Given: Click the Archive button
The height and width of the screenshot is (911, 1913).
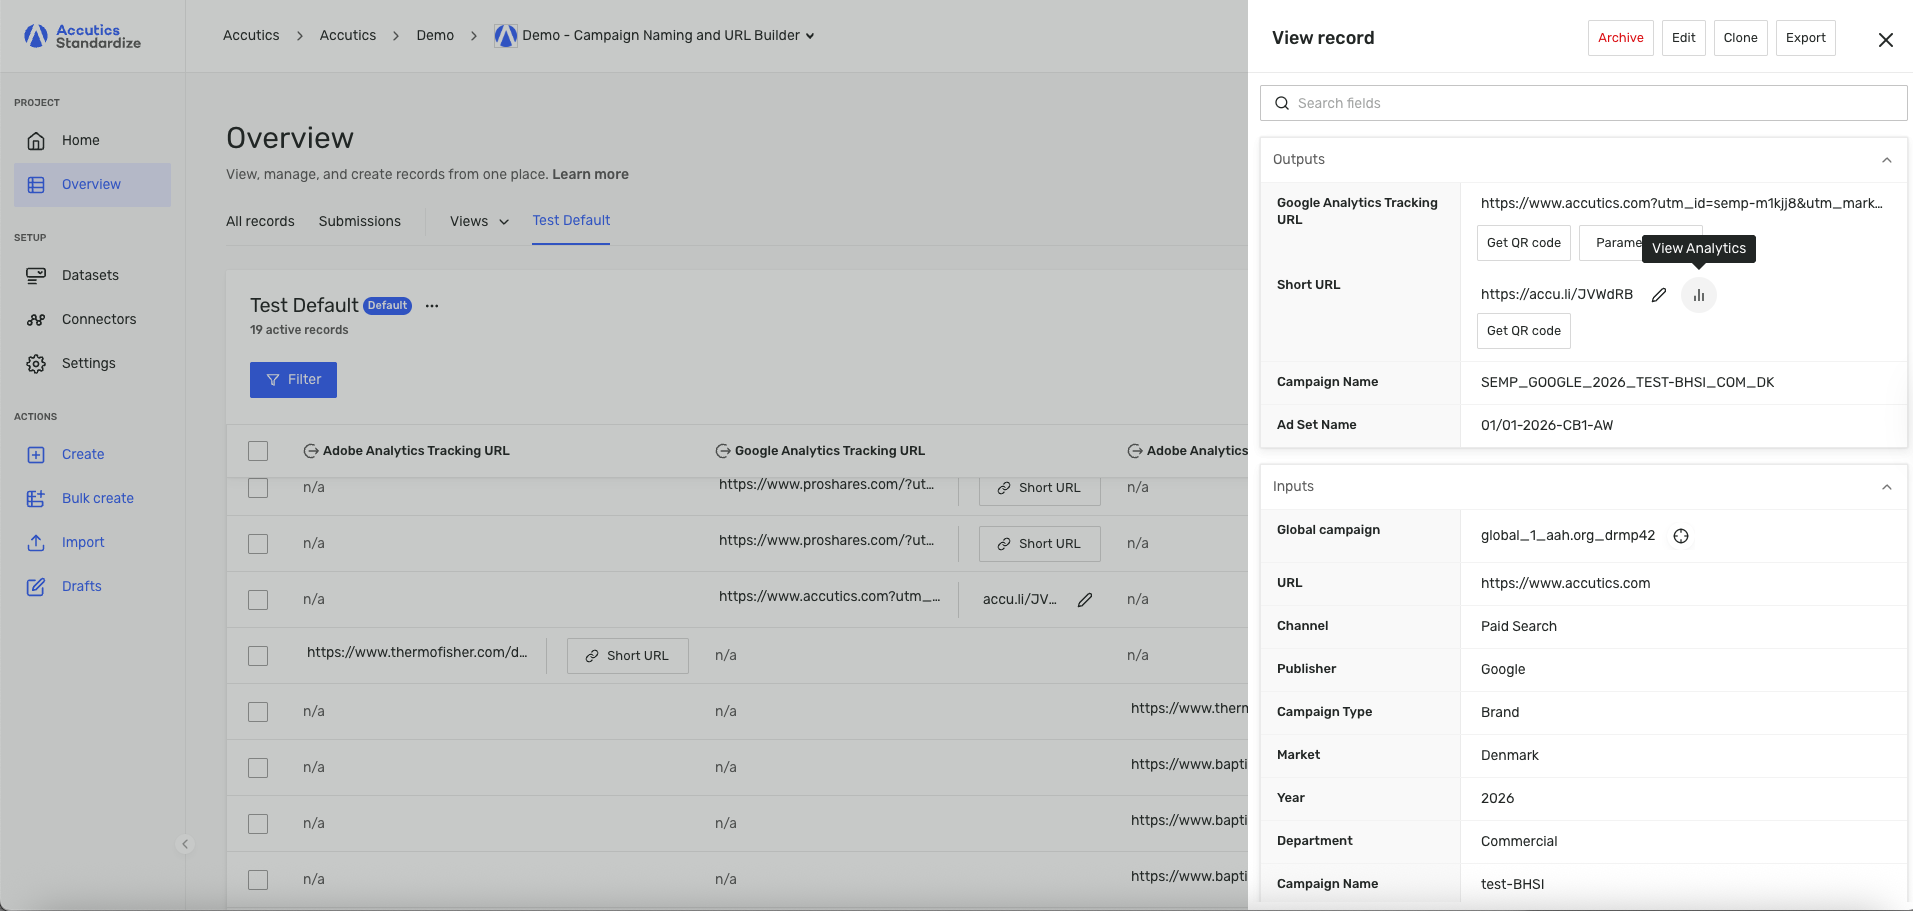Looking at the screenshot, I should click(x=1620, y=38).
